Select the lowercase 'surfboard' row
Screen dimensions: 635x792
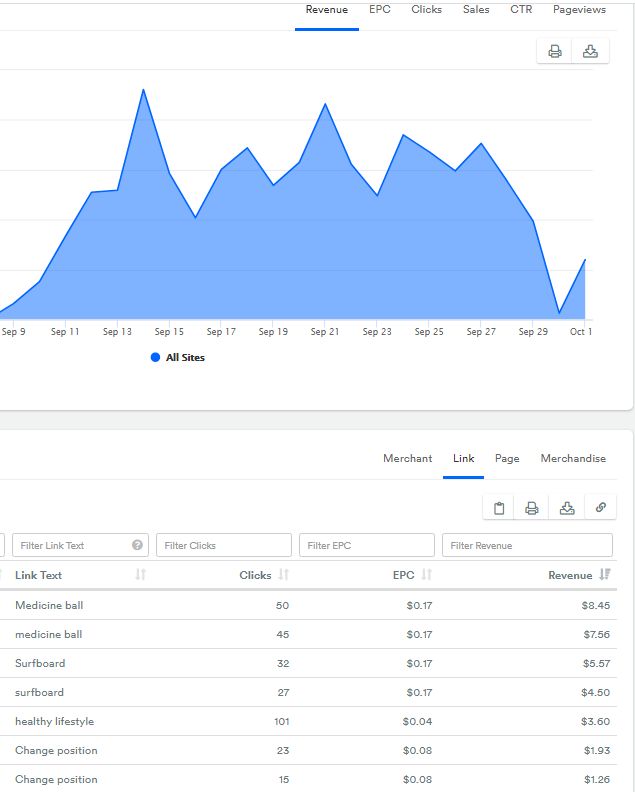[x=308, y=692]
